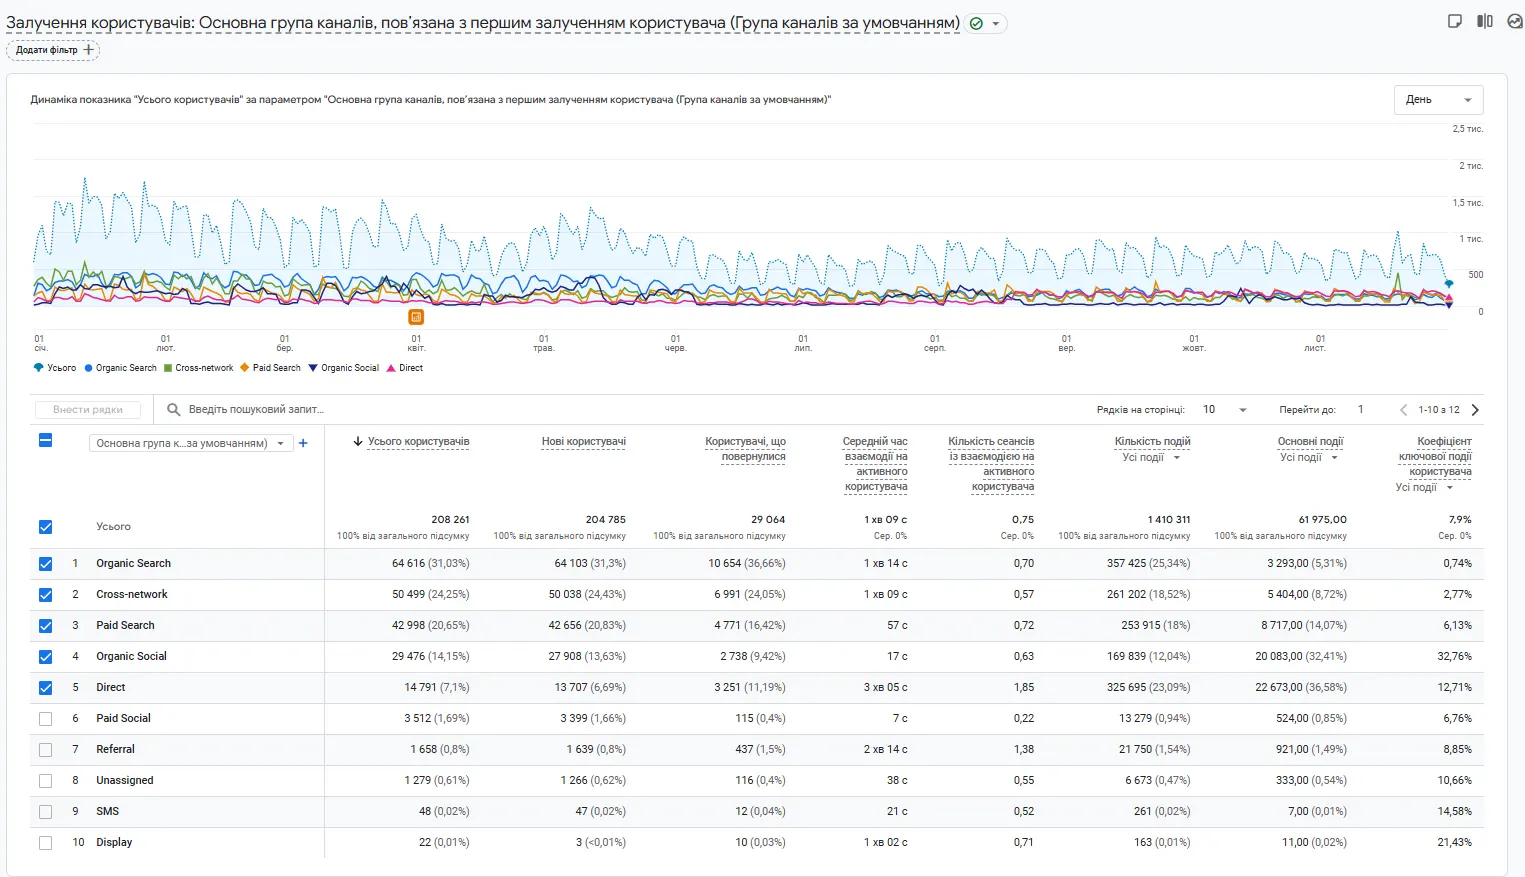Open the Кількість подій events filter dropdown
Image resolution: width=1525 pixels, height=877 pixels.
[x=1151, y=458]
